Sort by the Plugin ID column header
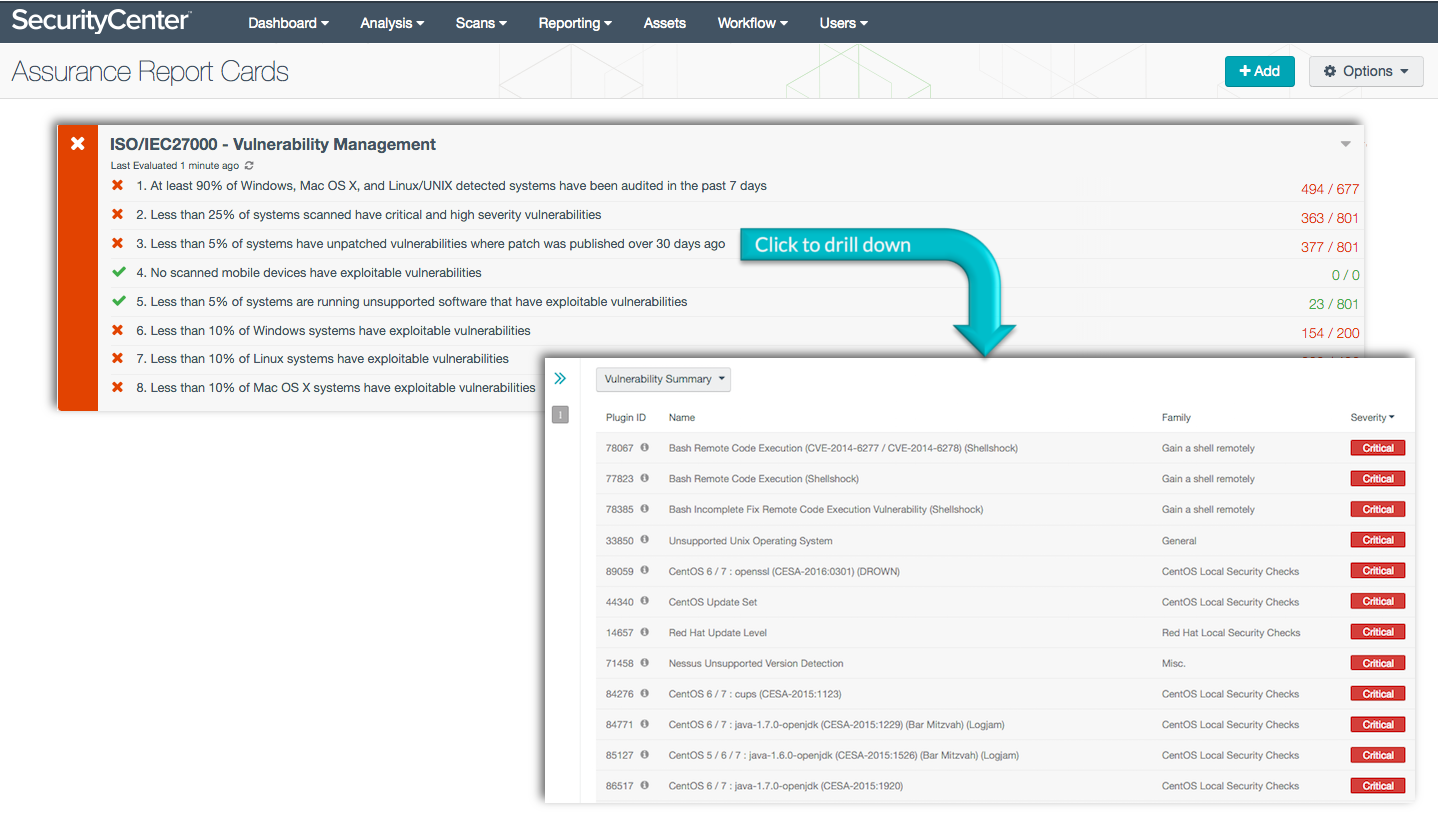Viewport: 1440px width, 820px height. (626, 417)
